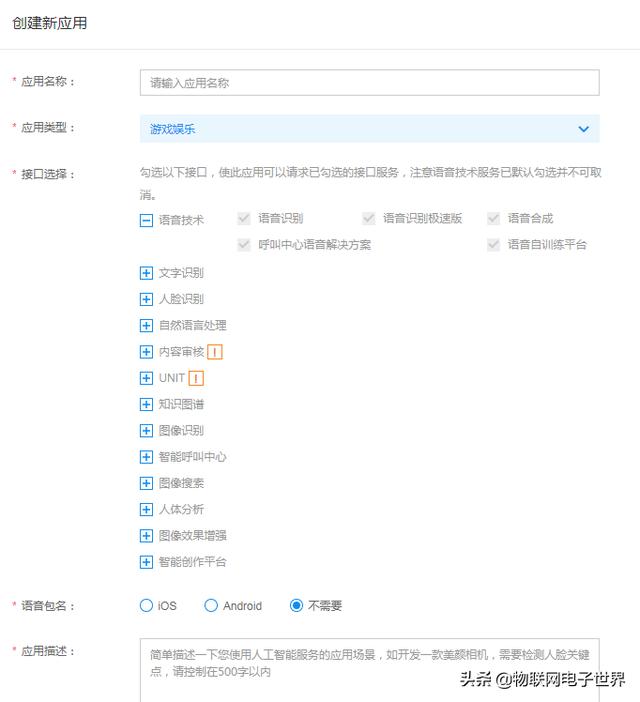Click the 应用名称 input field

[x=369, y=82]
